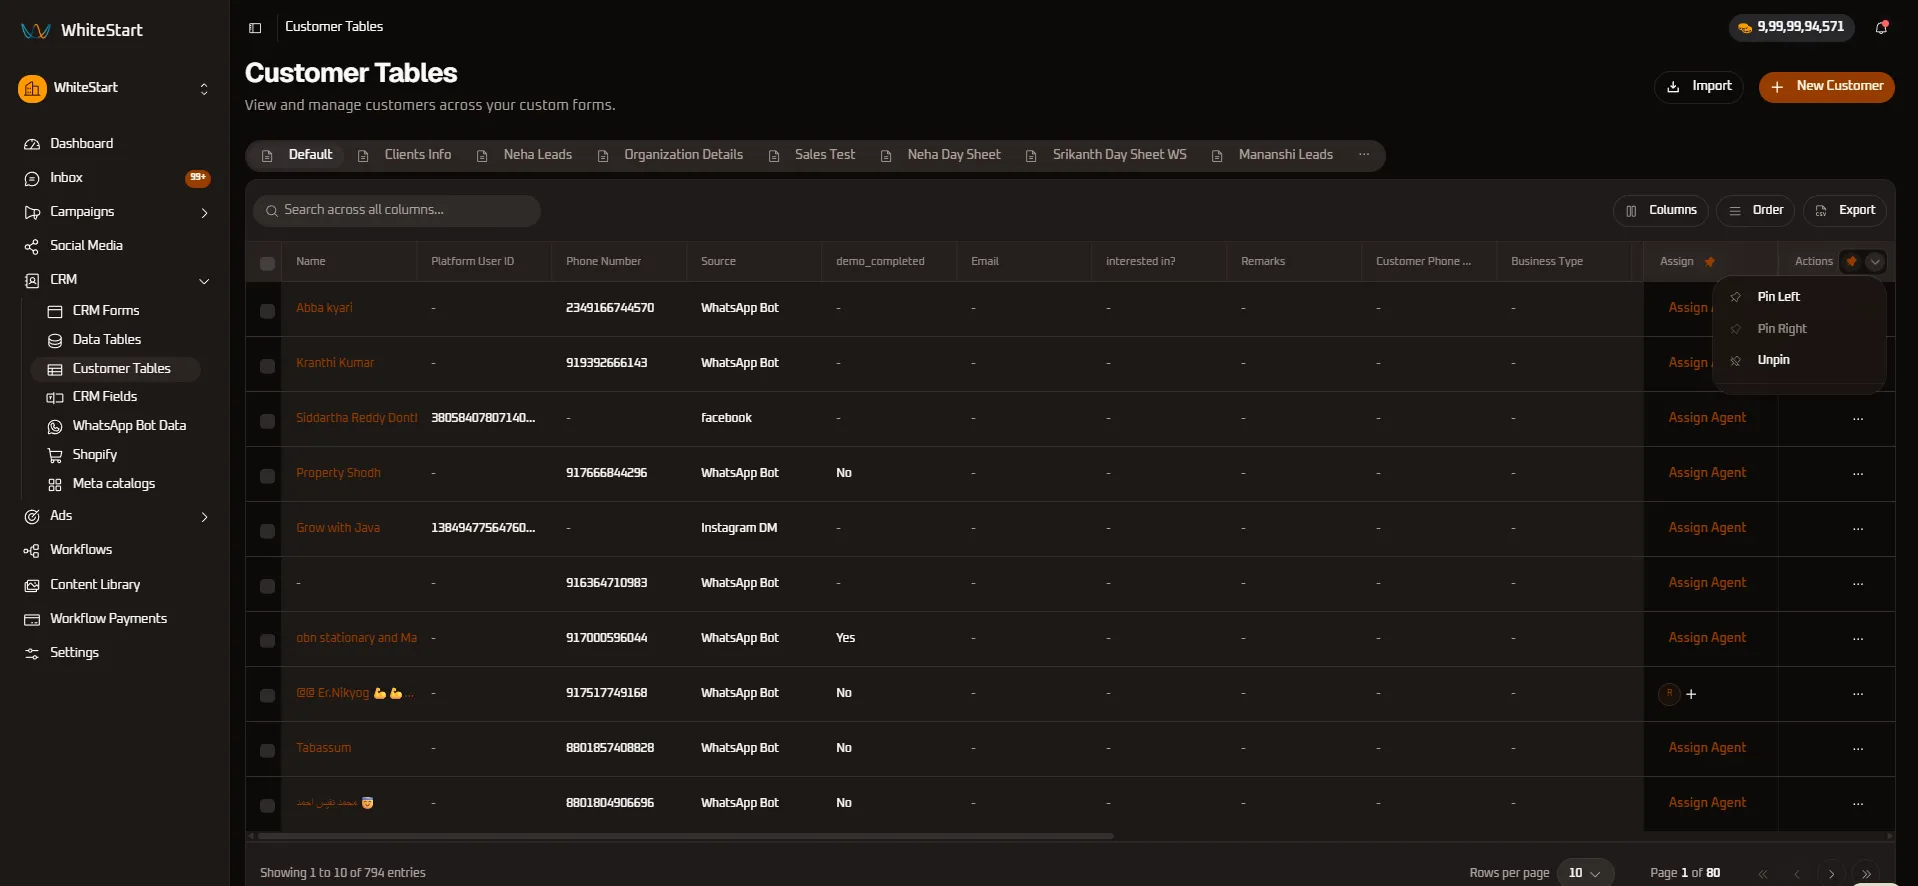The width and height of the screenshot is (1918, 886).
Task: Click the New Customer button
Action: tap(1827, 87)
